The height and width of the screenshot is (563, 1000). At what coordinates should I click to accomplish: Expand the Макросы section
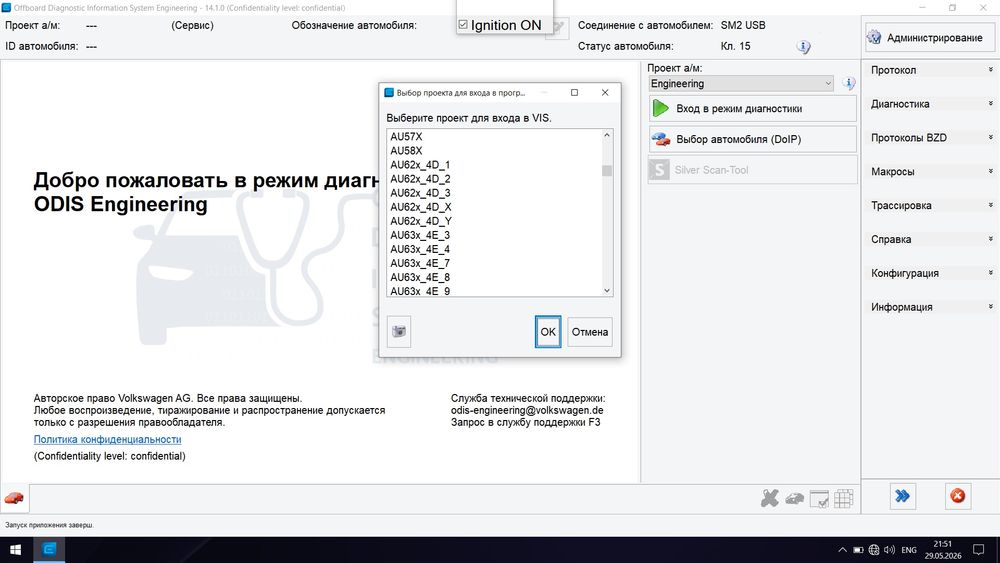coord(930,172)
